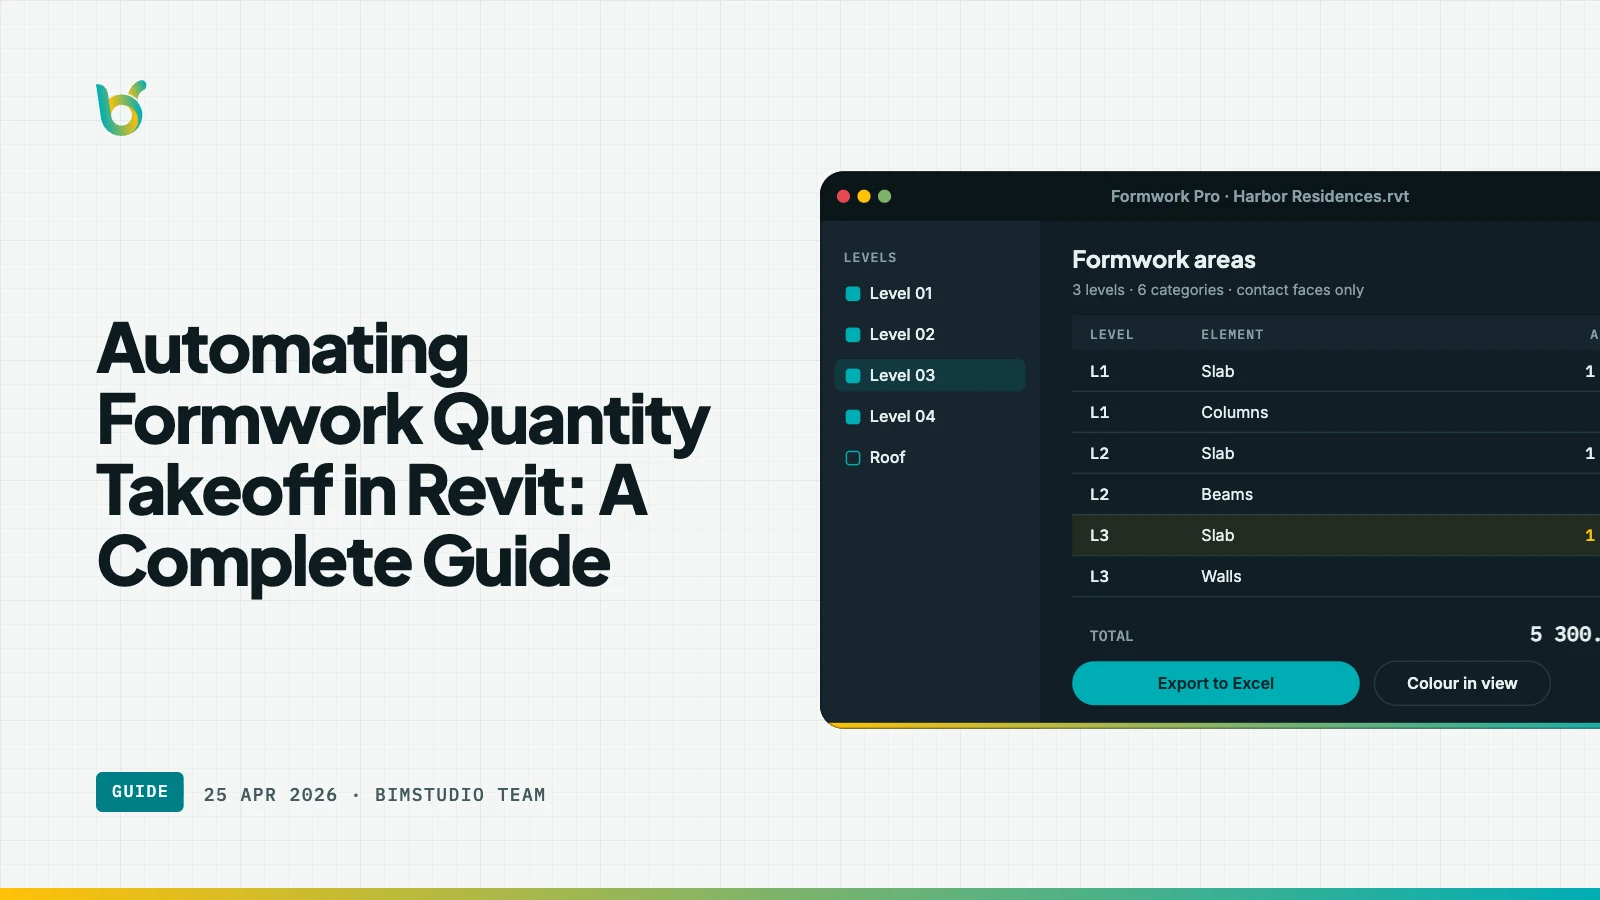This screenshot has width=1600, height=900.
Task: Click the Formwork areas heading
Action: (x=1164, y=260)
